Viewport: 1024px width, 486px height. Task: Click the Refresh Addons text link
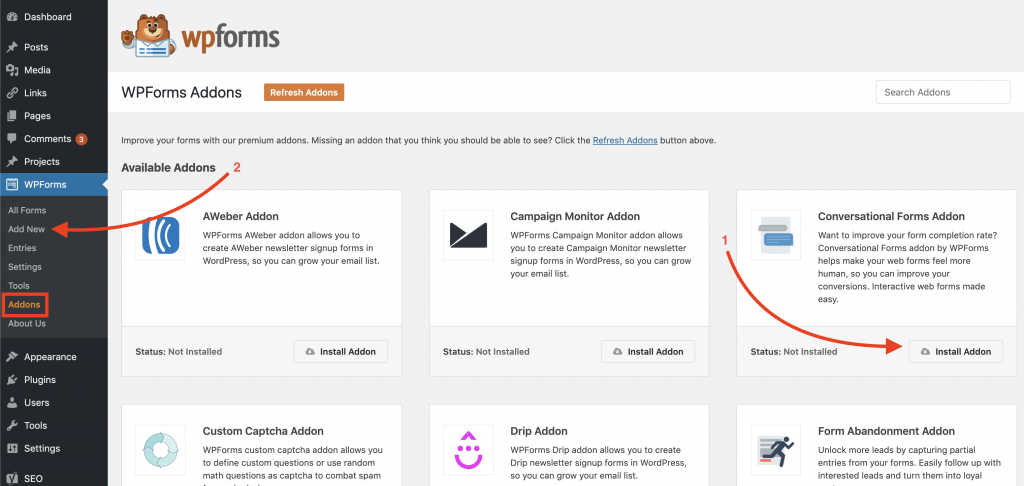[625, 140]
